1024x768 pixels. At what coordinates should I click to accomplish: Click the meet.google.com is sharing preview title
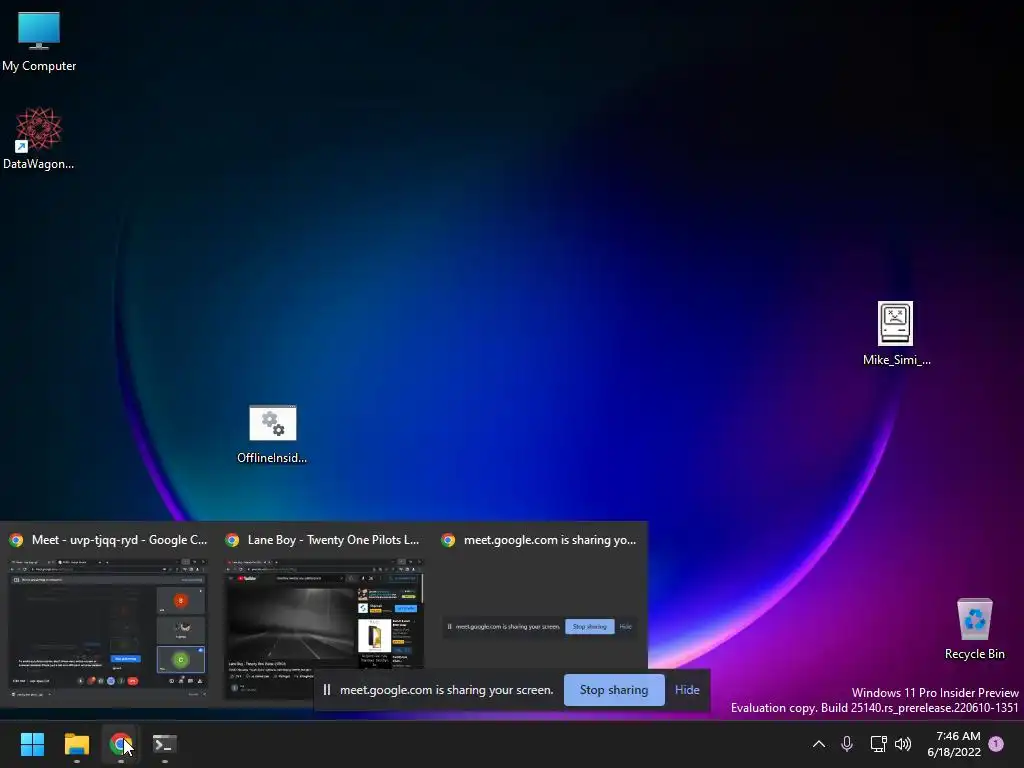pyautogui.click(x=550, y=540)
